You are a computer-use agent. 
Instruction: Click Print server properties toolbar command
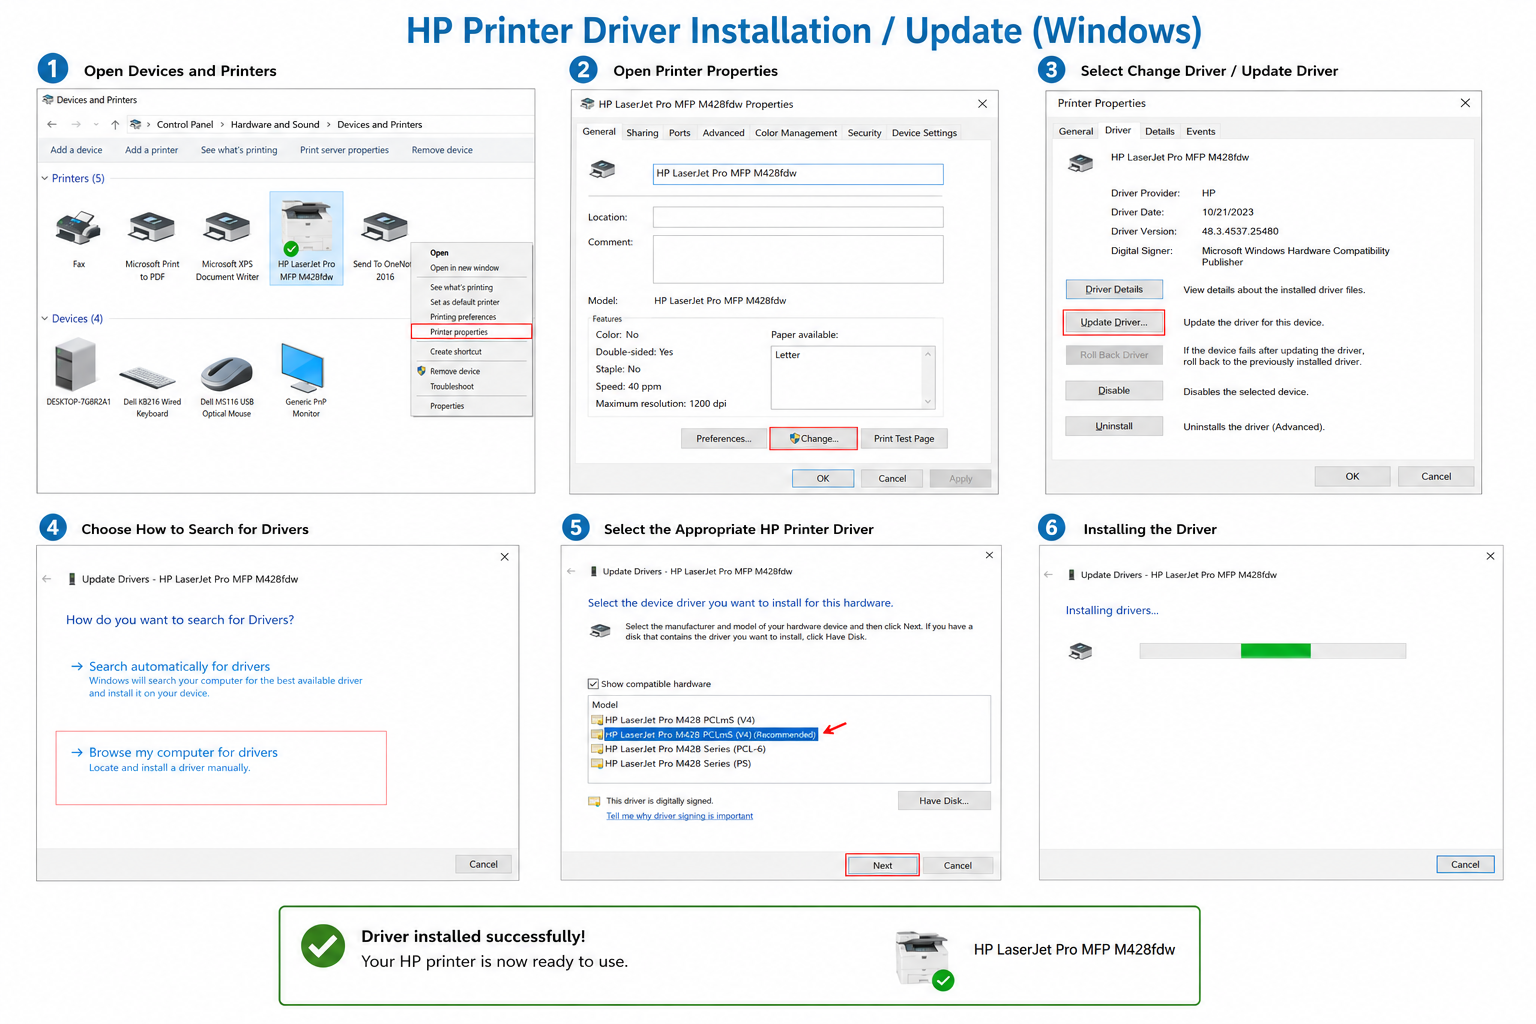(344, 150)
